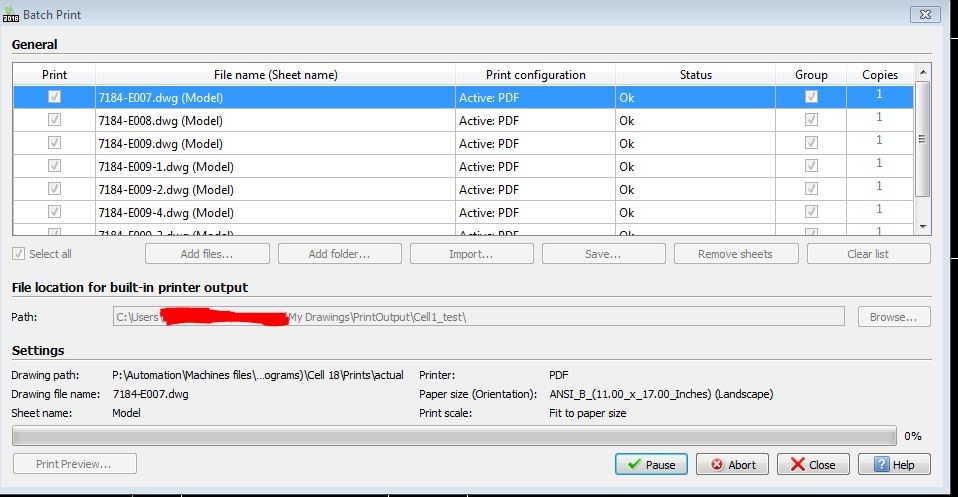Toggle Print checkbox for 7184-E009-2.dwg
The height and width of the screenshot is (497, 958).
pos(54,188)
